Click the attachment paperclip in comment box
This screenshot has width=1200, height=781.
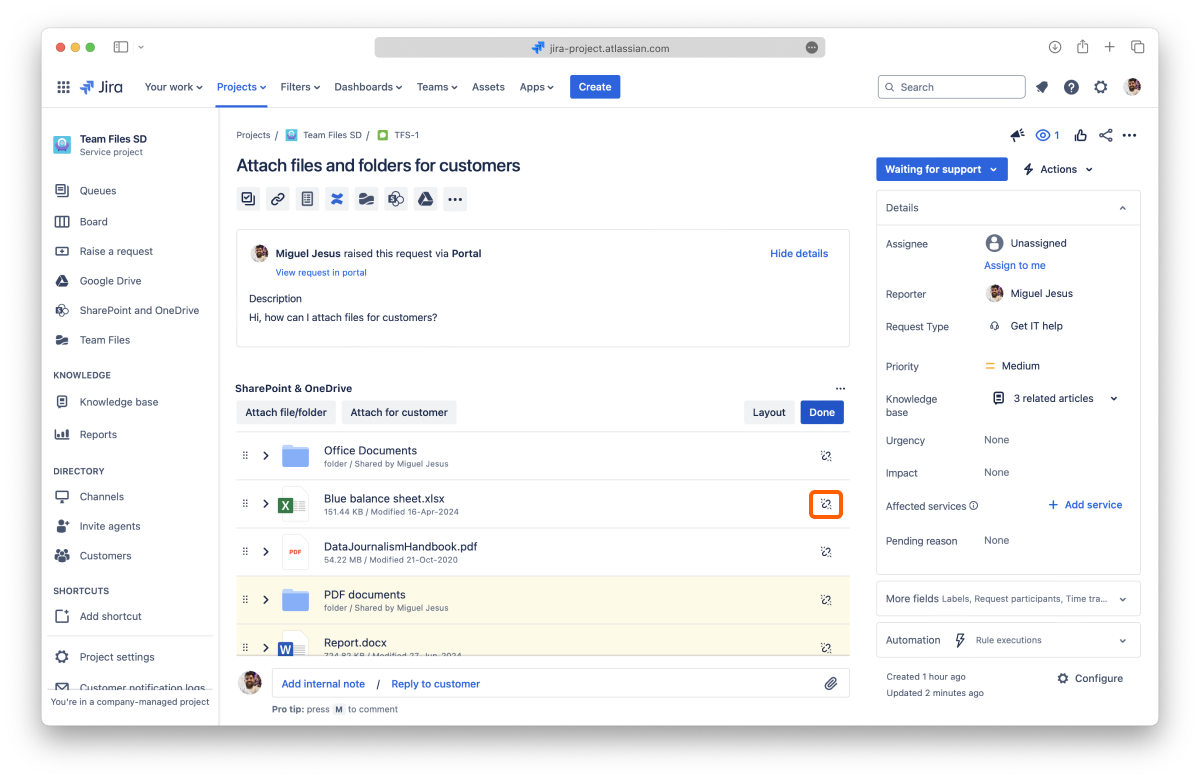click(830, 684)
